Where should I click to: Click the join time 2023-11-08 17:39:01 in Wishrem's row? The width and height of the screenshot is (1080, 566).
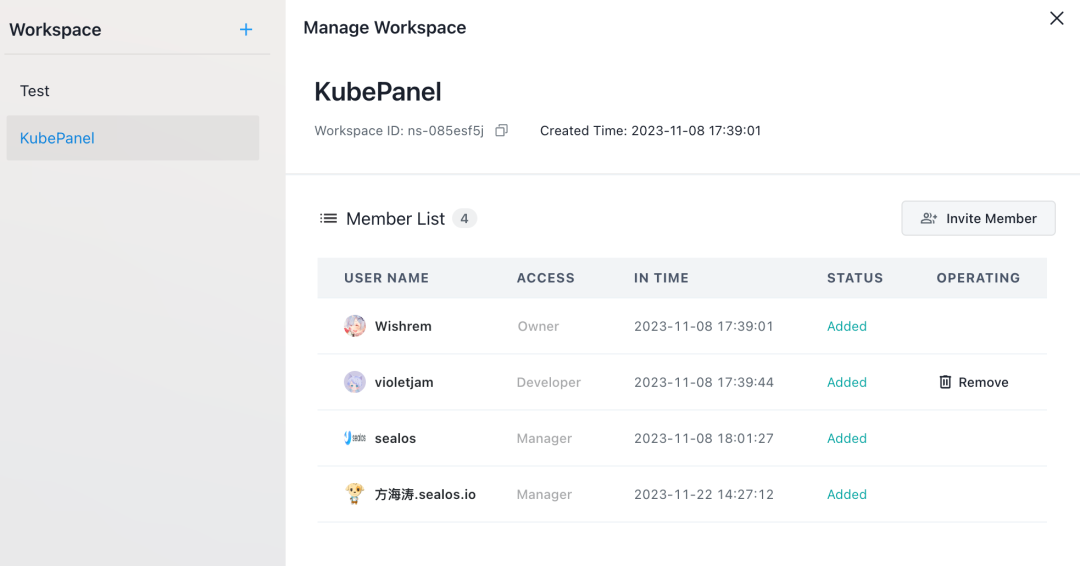(x=703, y=326)
